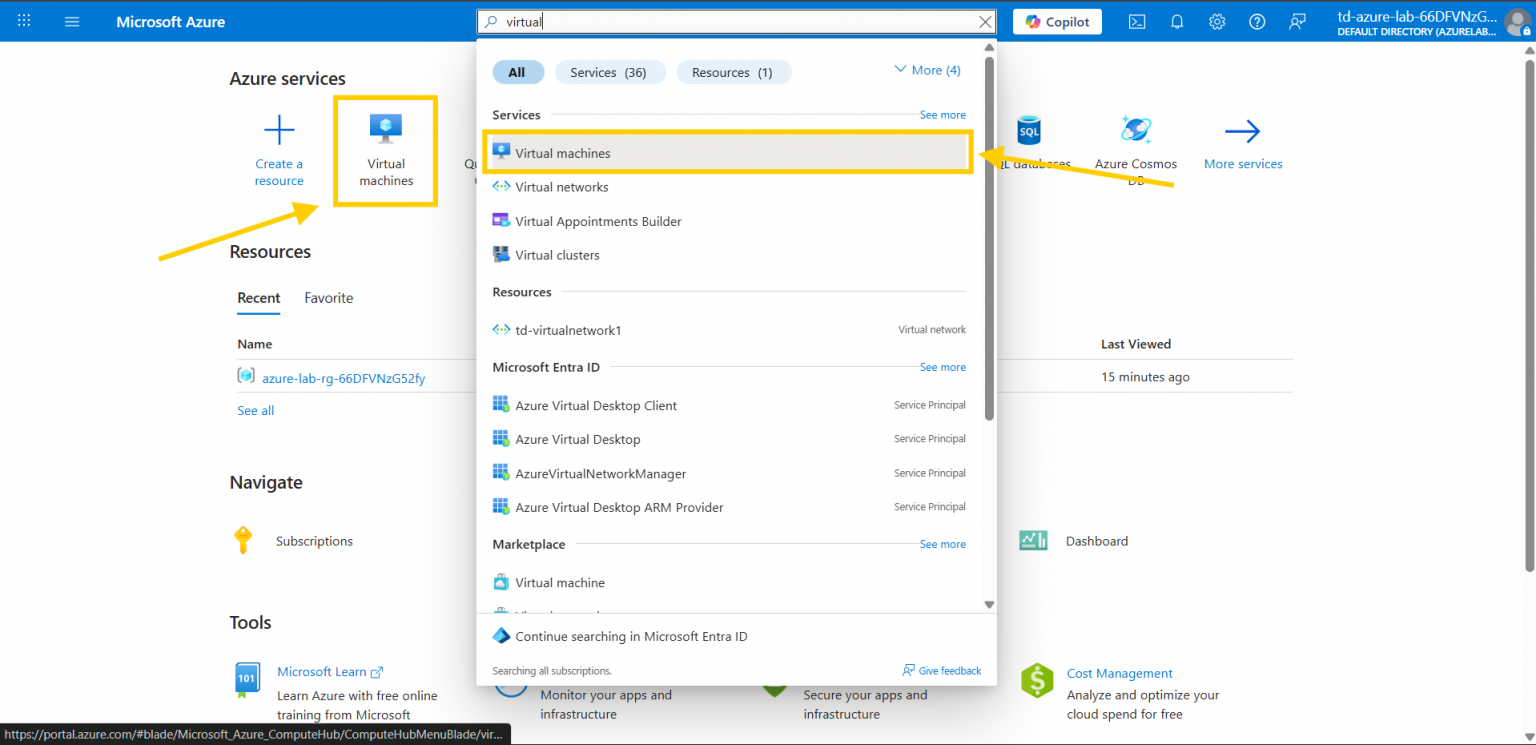Click the Create a resource plus icon
The height and width of the screenshot is (745, 1536).
[x=279, y=130]
